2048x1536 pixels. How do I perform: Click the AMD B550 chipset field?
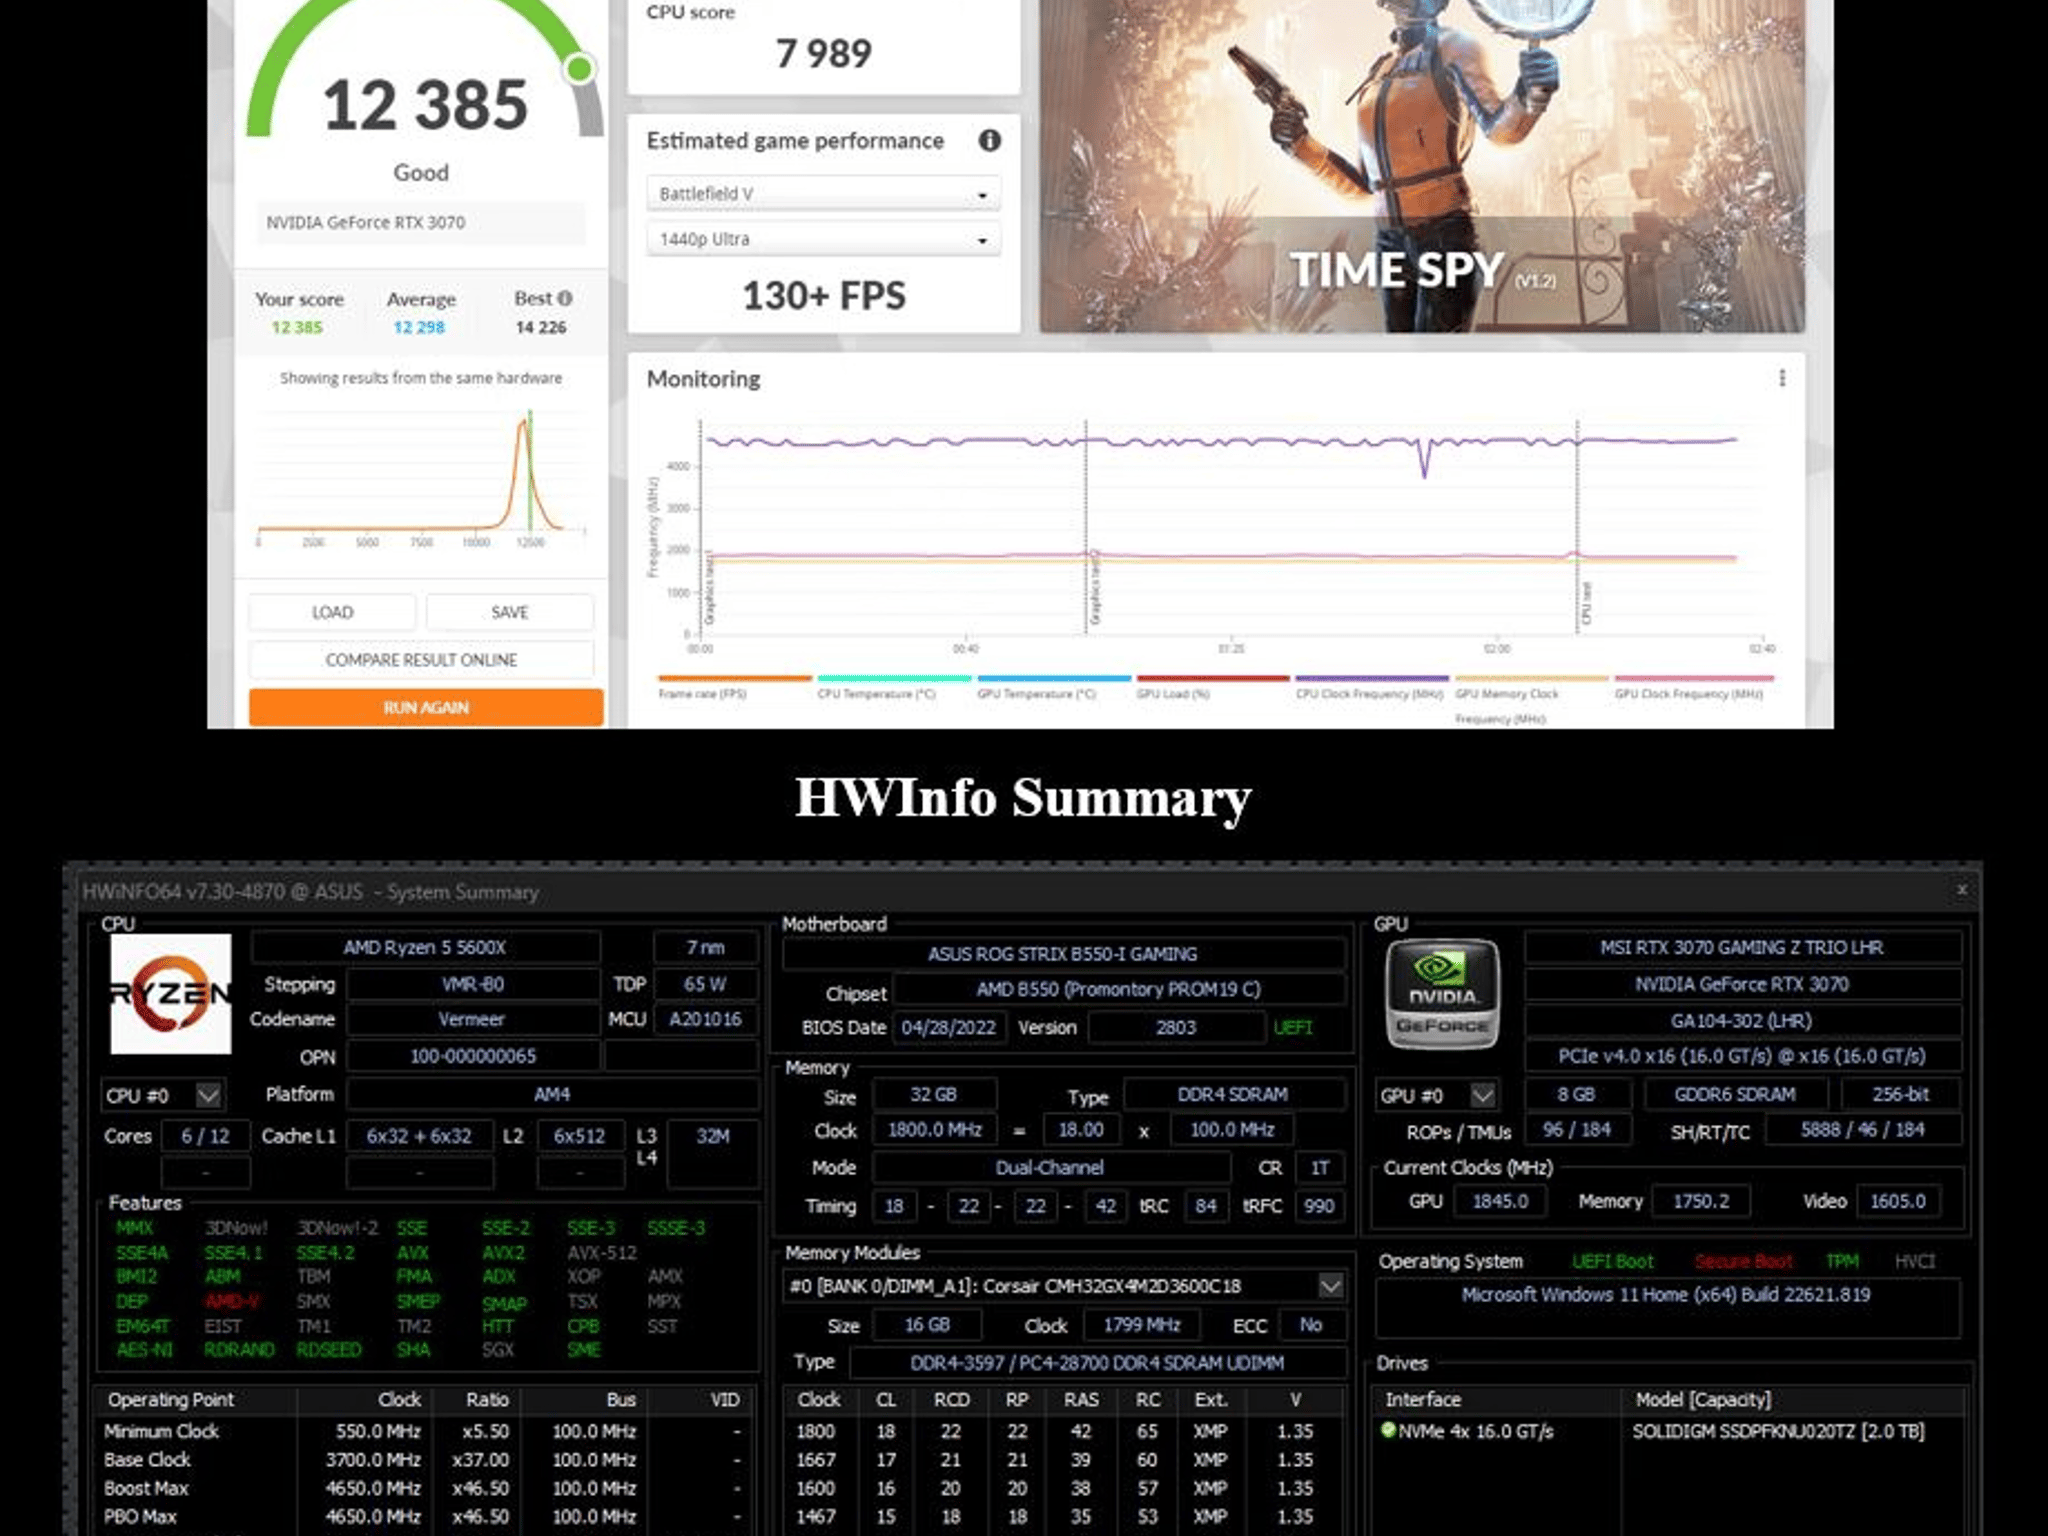tap(1118, 990)
